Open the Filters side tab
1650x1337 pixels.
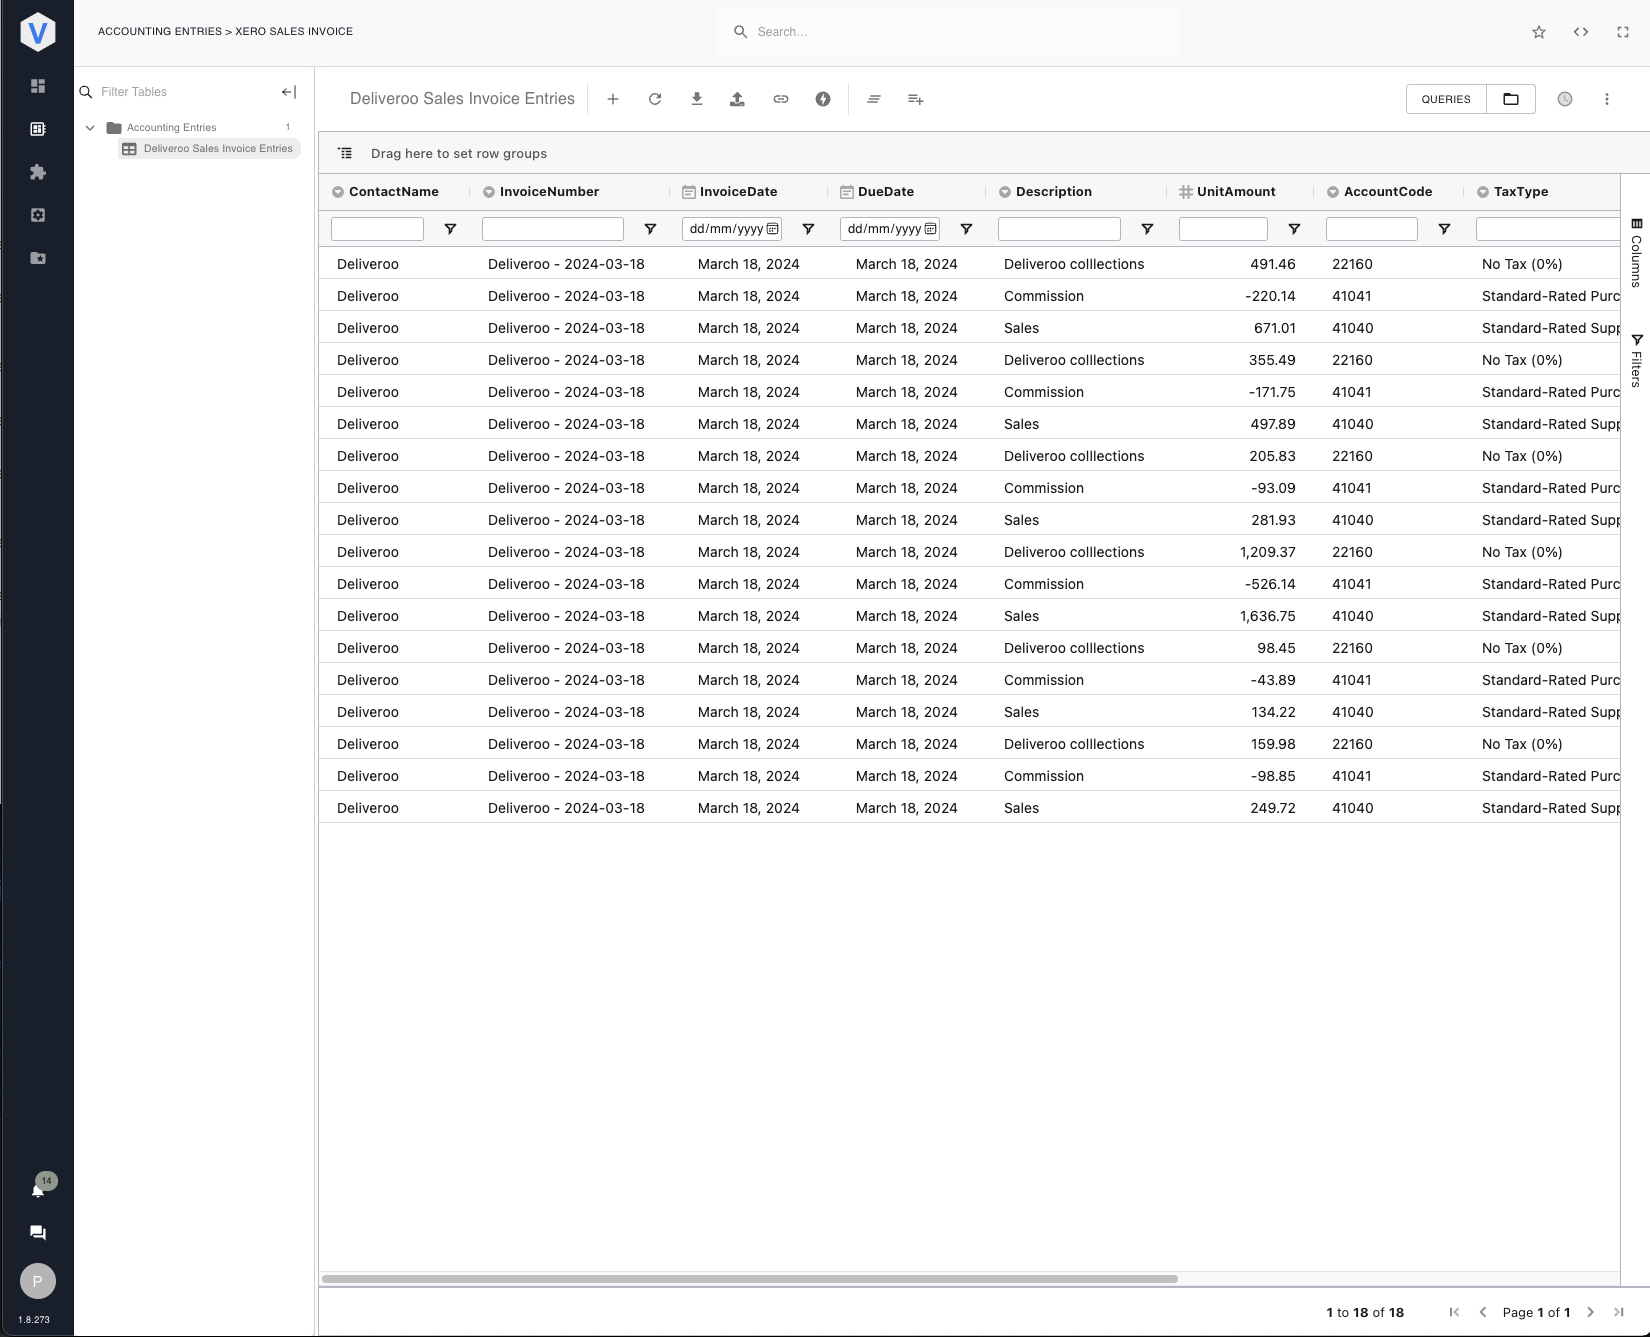point(1636,360)
